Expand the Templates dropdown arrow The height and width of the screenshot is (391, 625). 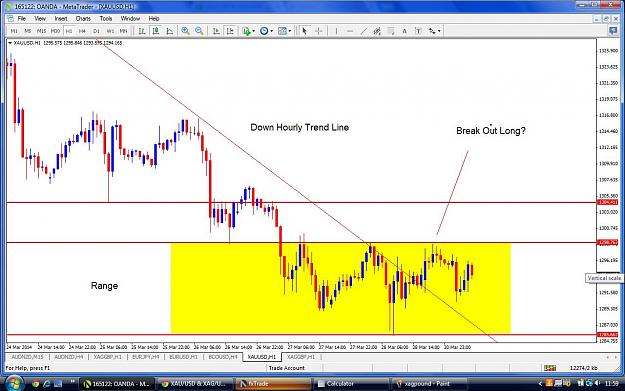(x=290, y=31)
